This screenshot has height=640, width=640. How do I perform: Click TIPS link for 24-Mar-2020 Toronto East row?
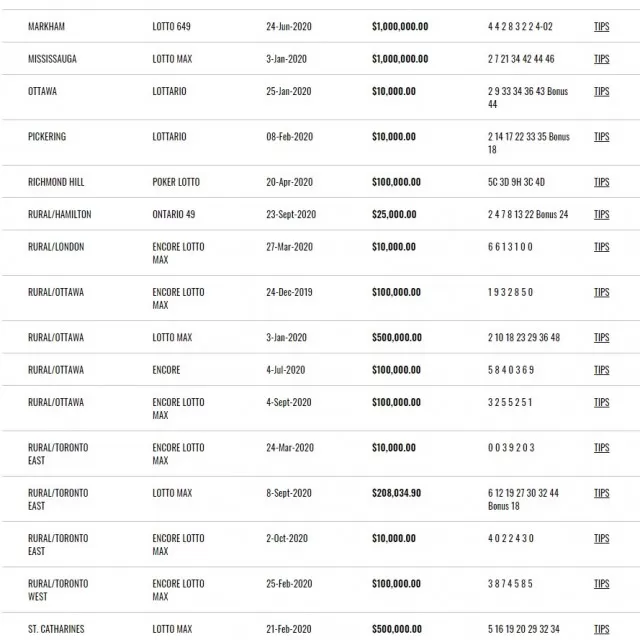pyautogui.click(x=601, y=447)
